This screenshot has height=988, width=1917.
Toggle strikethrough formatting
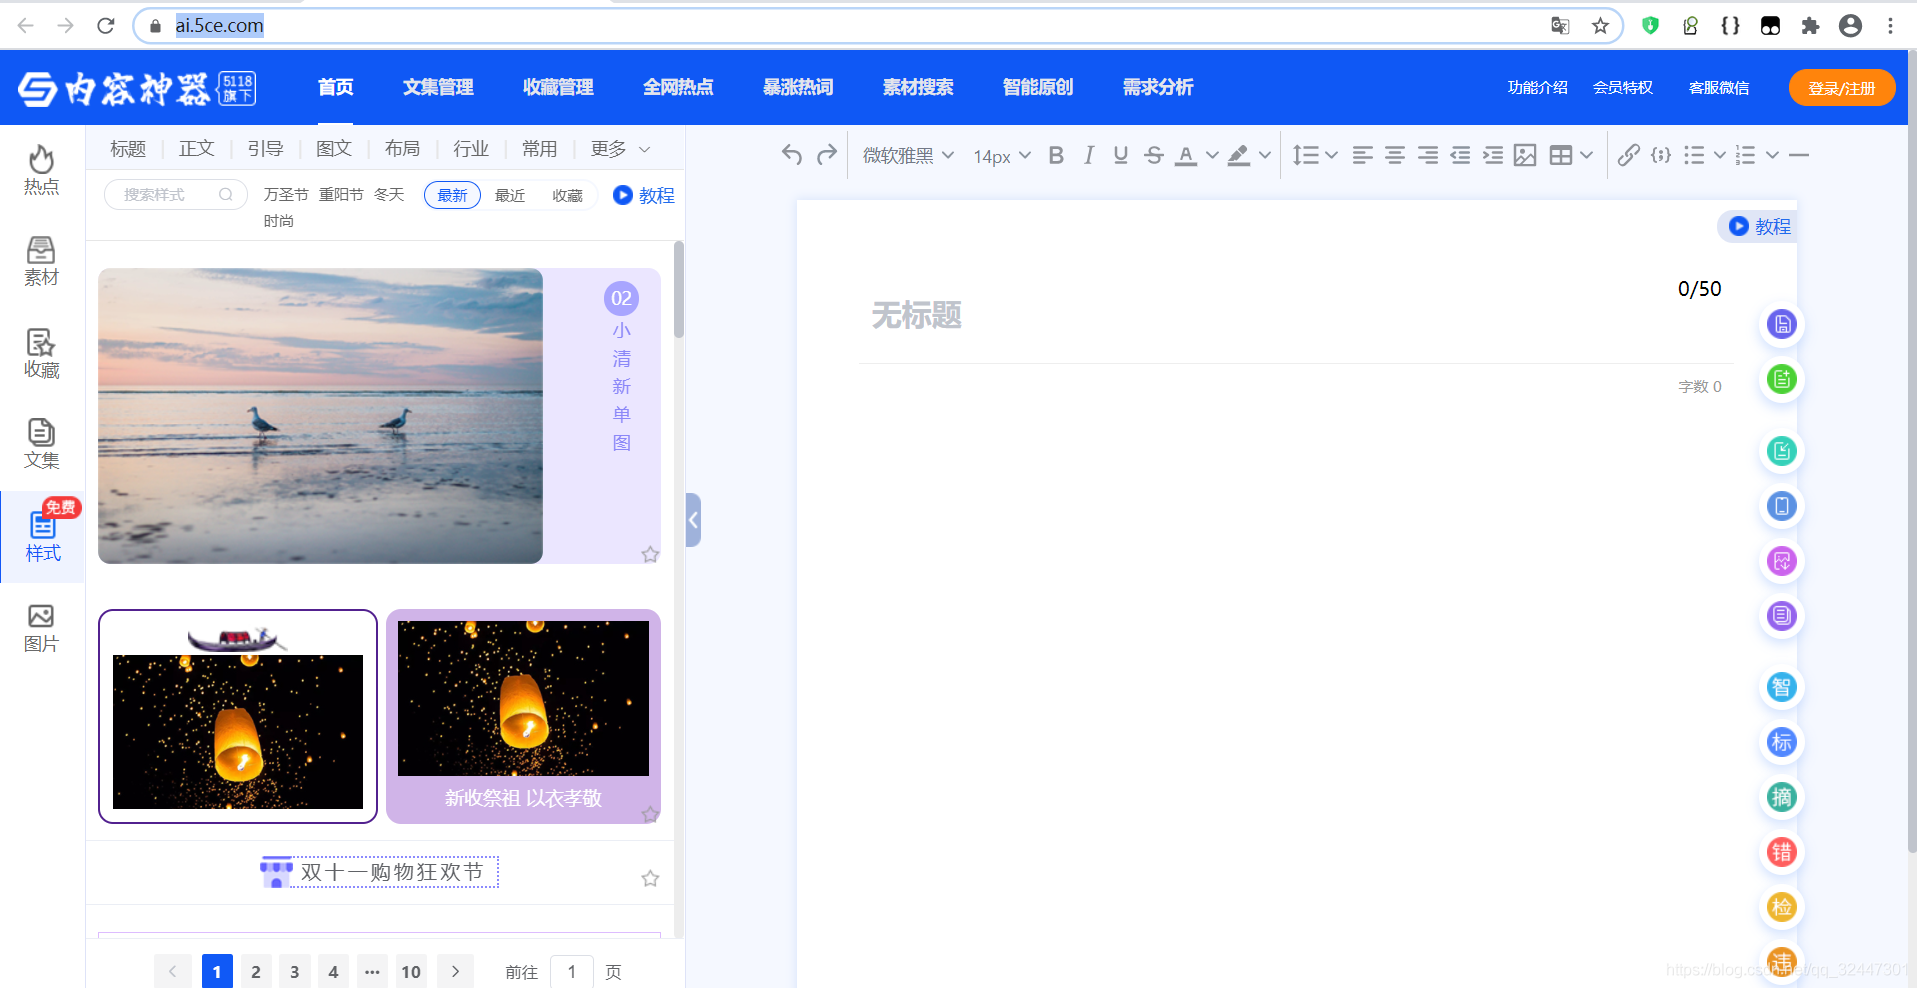click(x=1154, y=155)
